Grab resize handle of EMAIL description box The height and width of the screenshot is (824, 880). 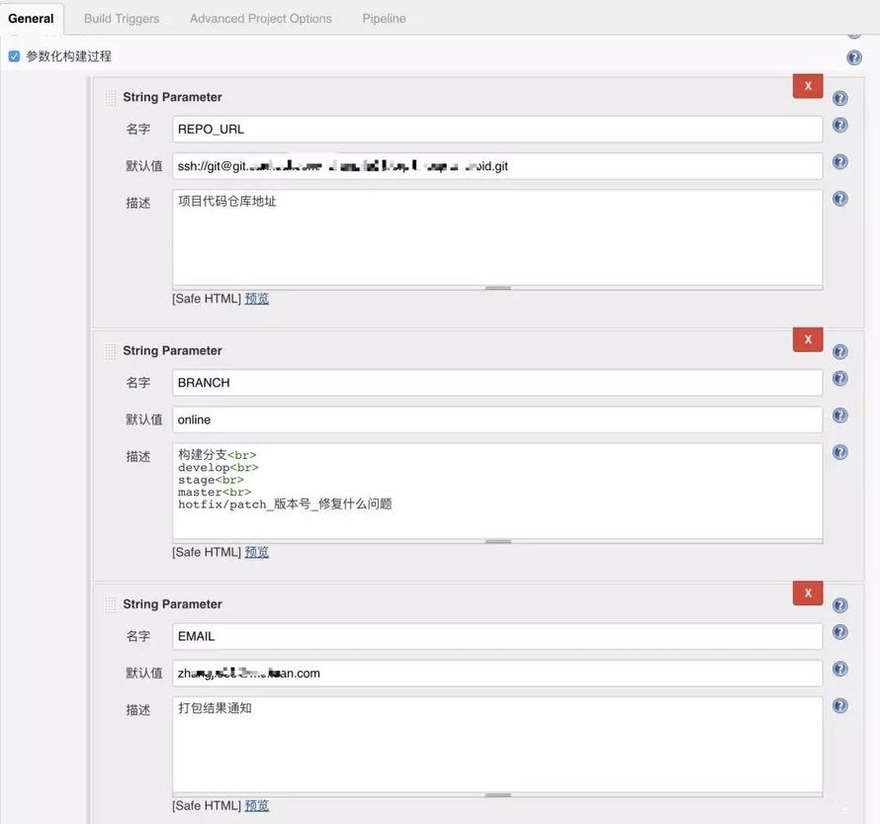point(498,795)
